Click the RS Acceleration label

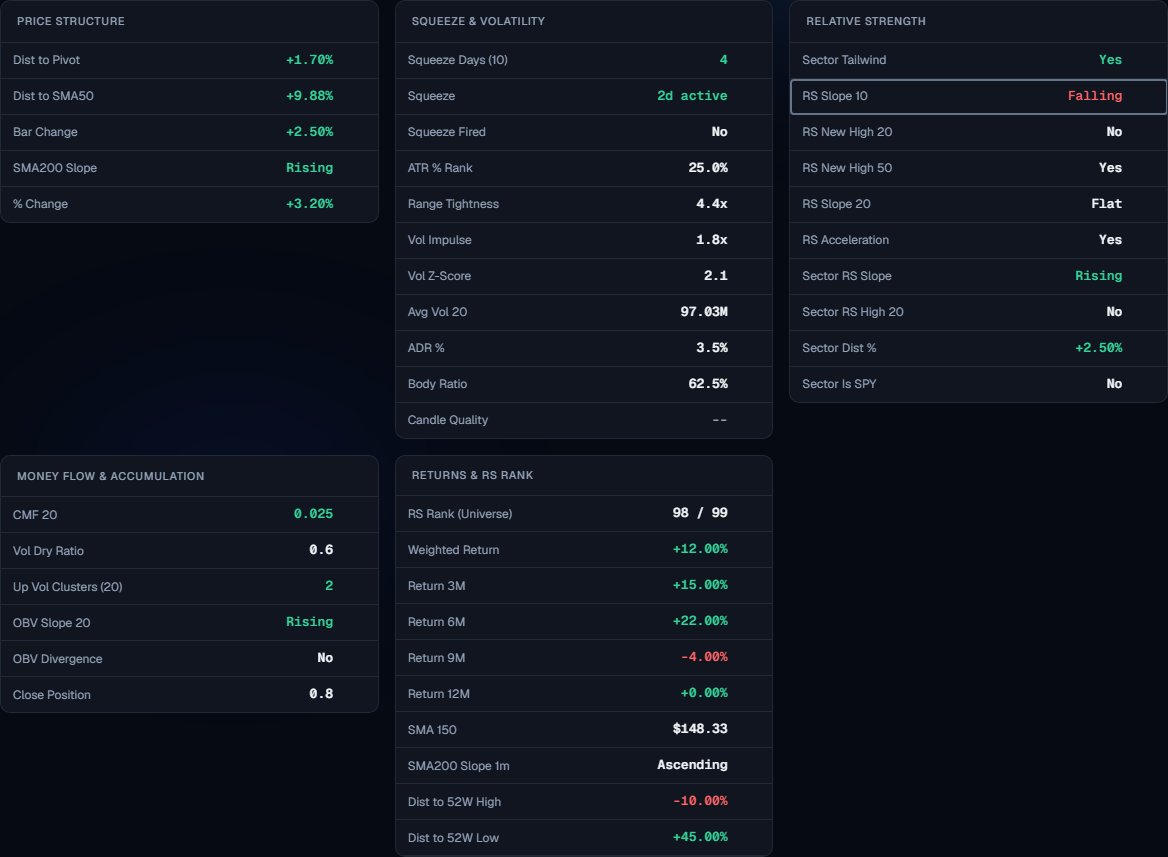(x=845, y=239)
